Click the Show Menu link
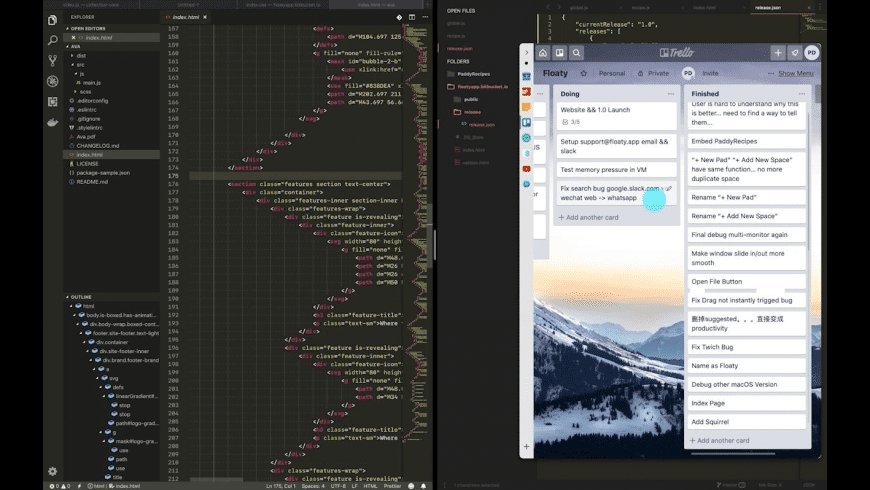This screenshot has height=490, width=870. tap(795, 73)
